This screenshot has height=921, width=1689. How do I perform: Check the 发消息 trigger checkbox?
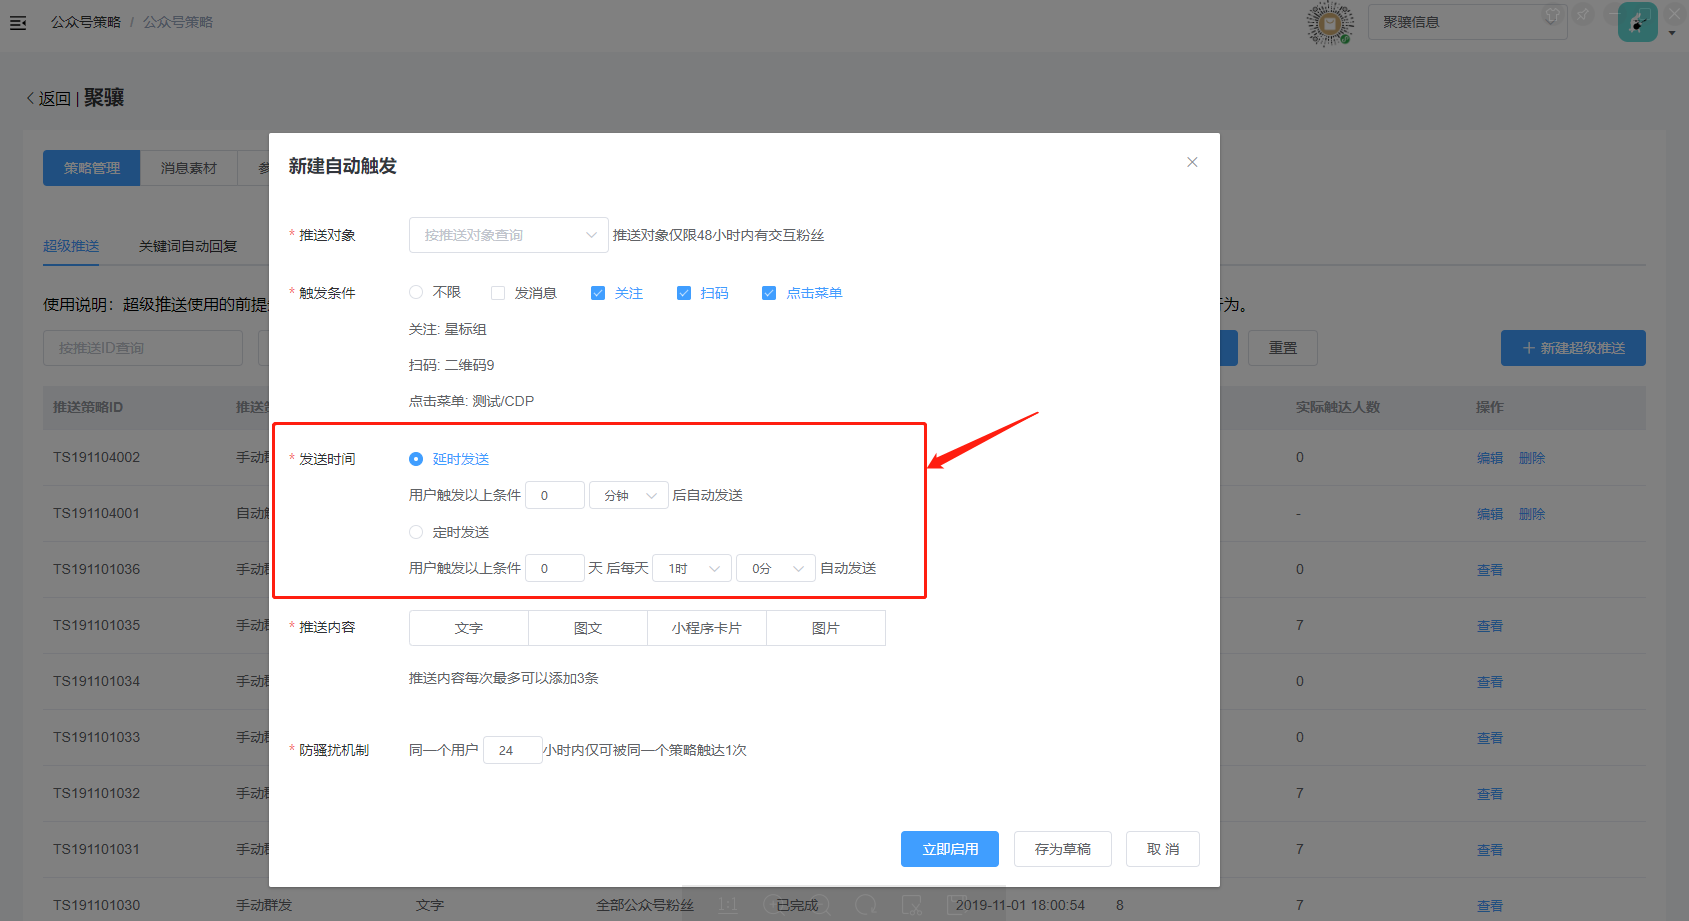[498, 293]
